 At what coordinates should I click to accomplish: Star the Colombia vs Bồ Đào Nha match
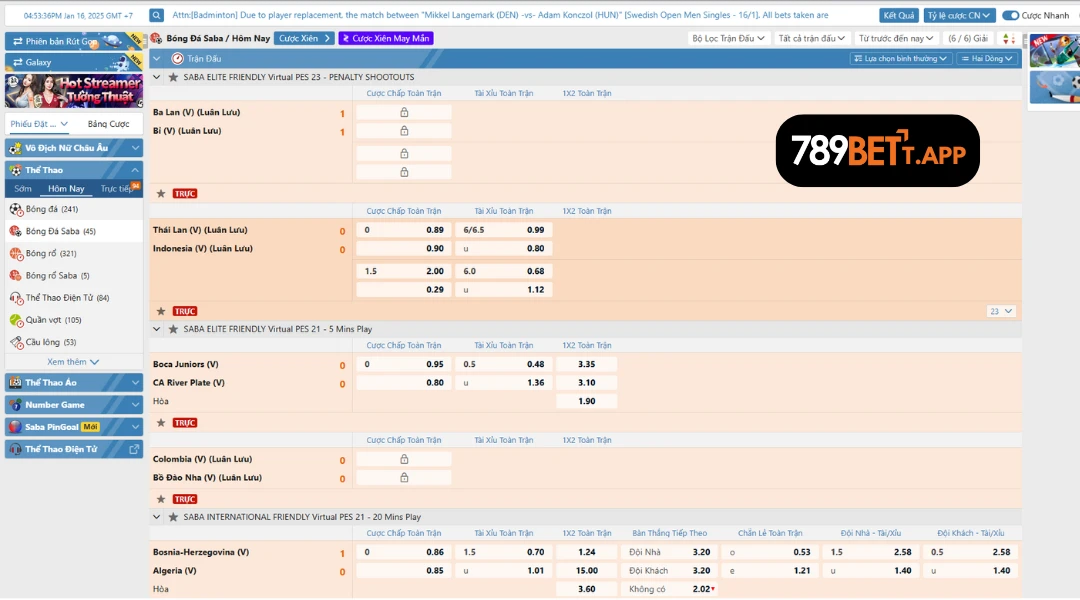[161, 499]
